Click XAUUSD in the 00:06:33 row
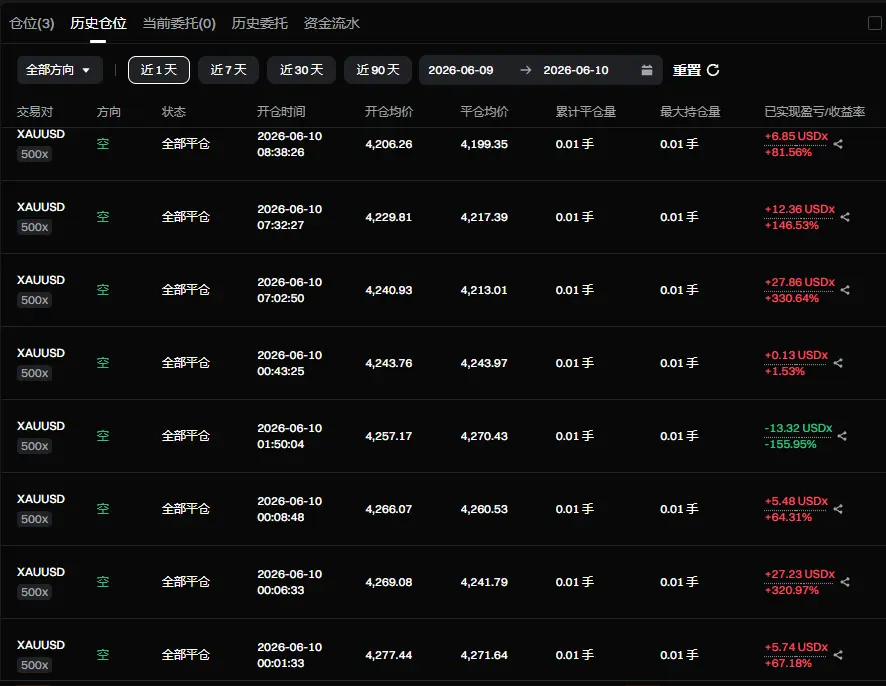 (x=41, y=572)
